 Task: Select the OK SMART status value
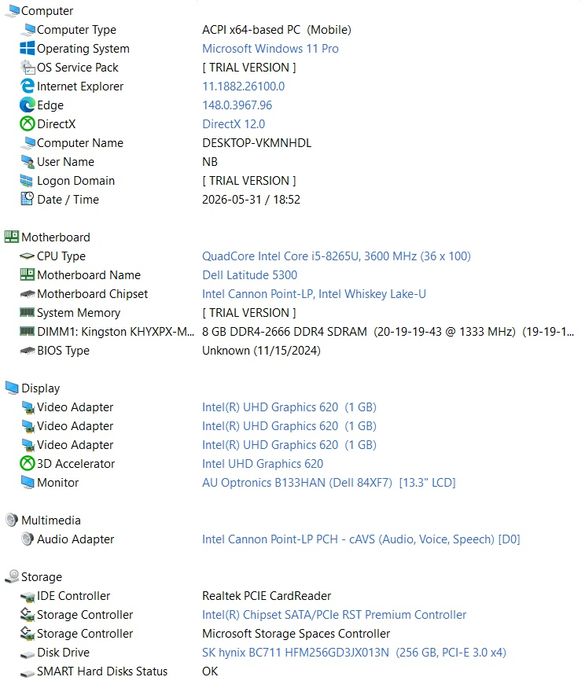click(x=210, y=671)
